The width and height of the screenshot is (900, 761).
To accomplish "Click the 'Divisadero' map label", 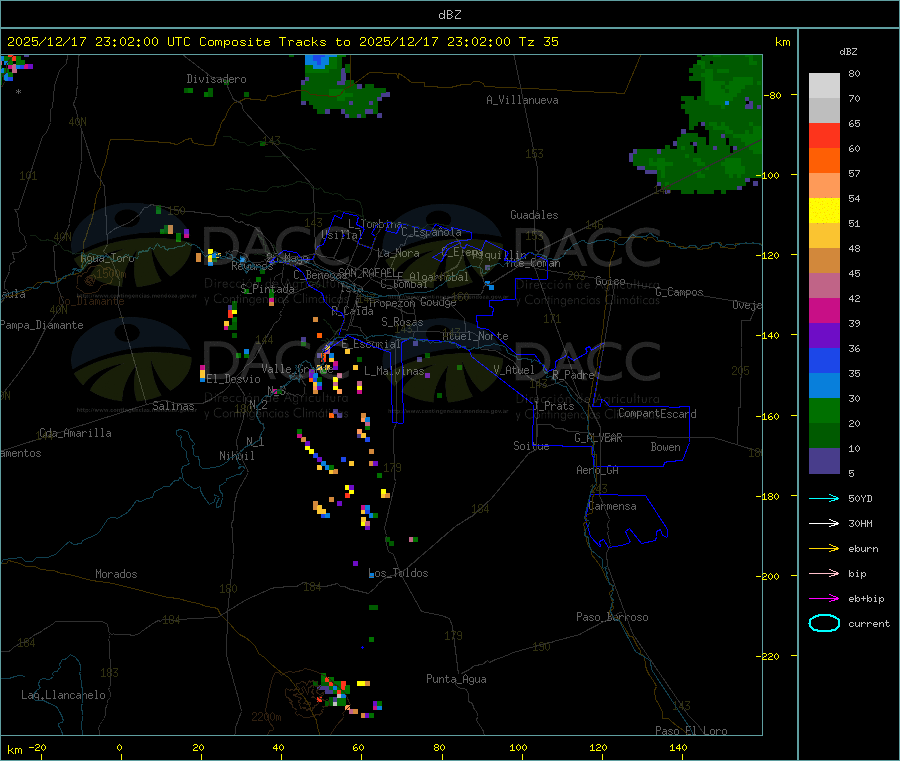I will [216, 79].
